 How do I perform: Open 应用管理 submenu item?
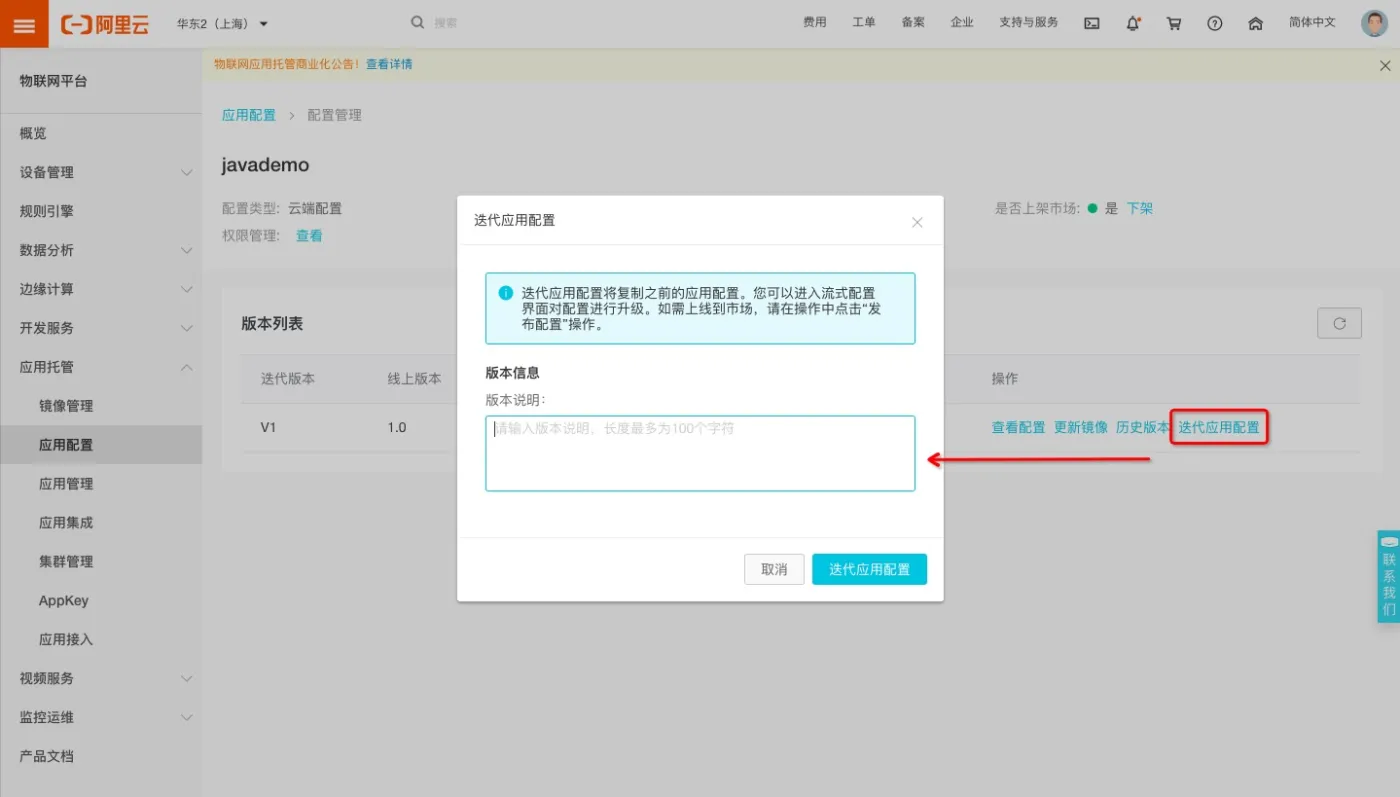[101, 484]
